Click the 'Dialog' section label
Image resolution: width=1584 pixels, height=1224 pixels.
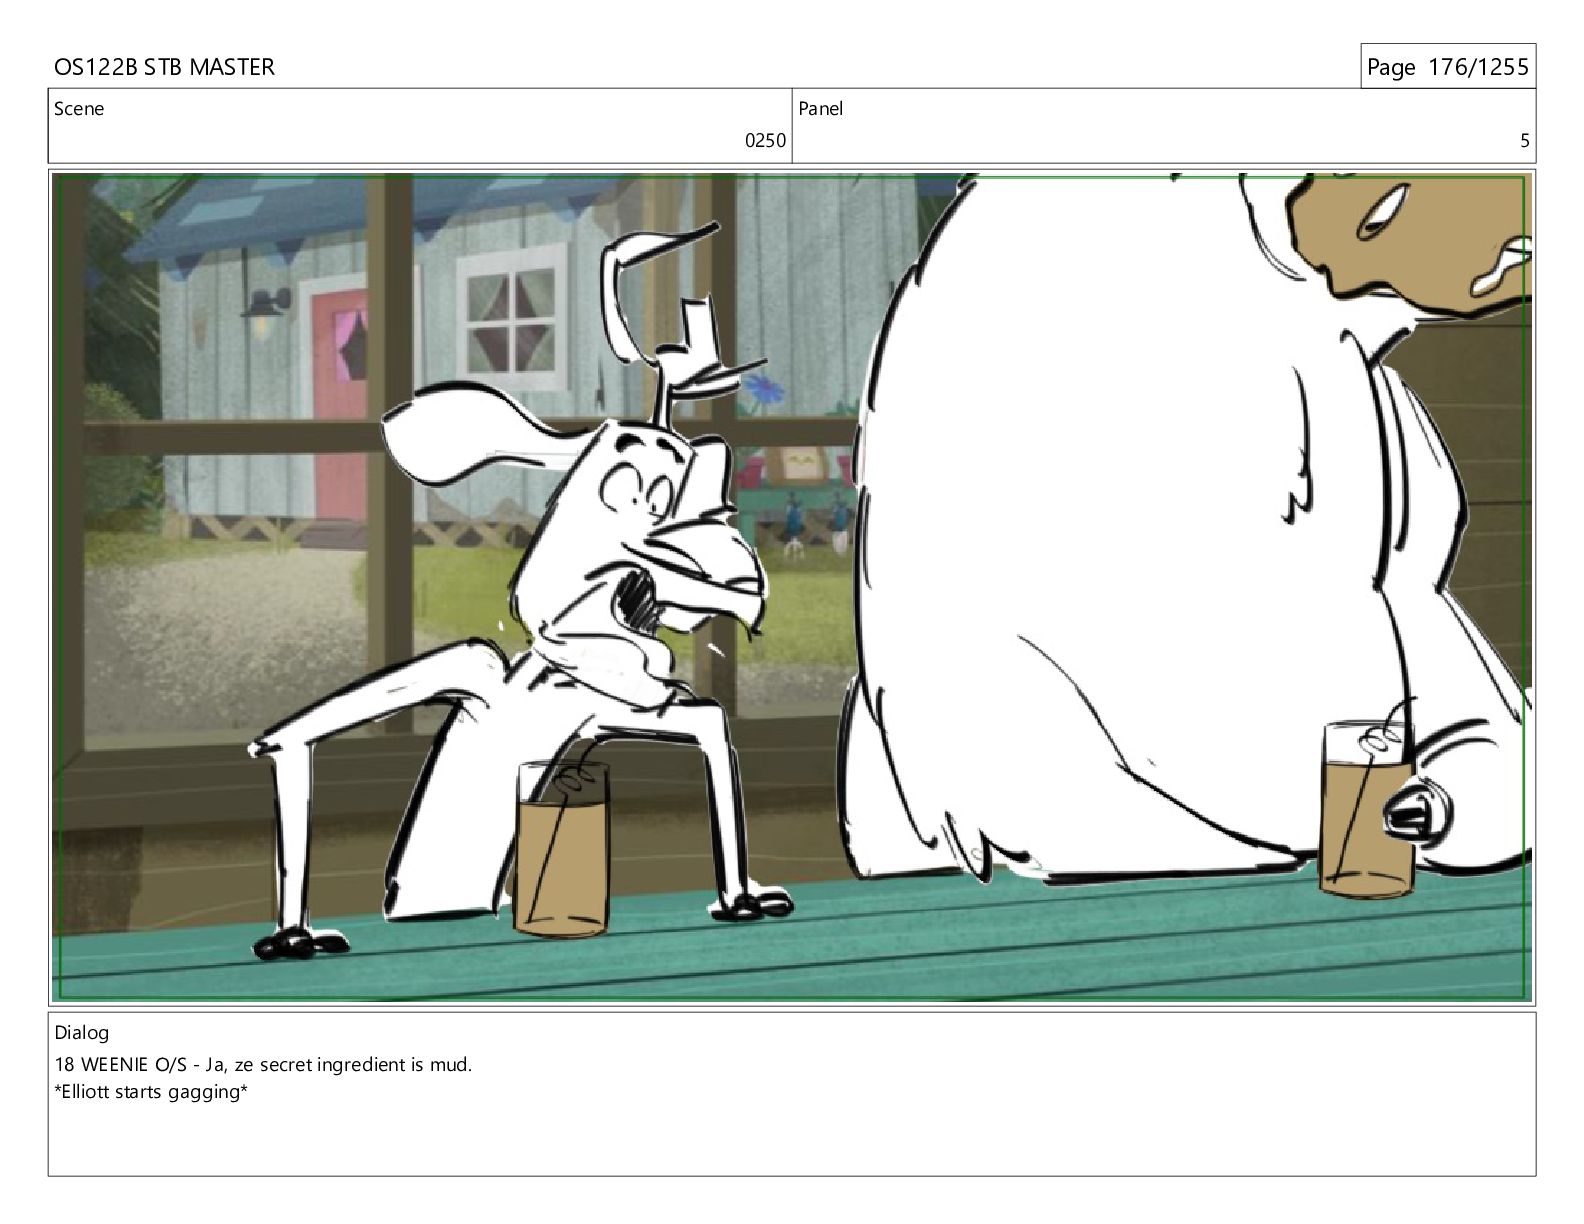pyautogui.click(x=82, y=1033)
